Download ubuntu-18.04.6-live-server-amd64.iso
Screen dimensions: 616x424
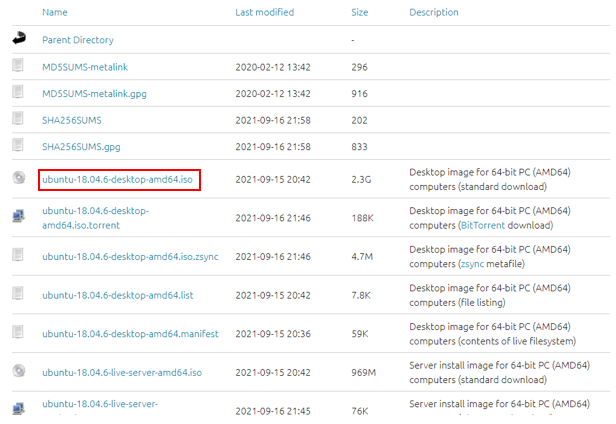click(122, 373)
